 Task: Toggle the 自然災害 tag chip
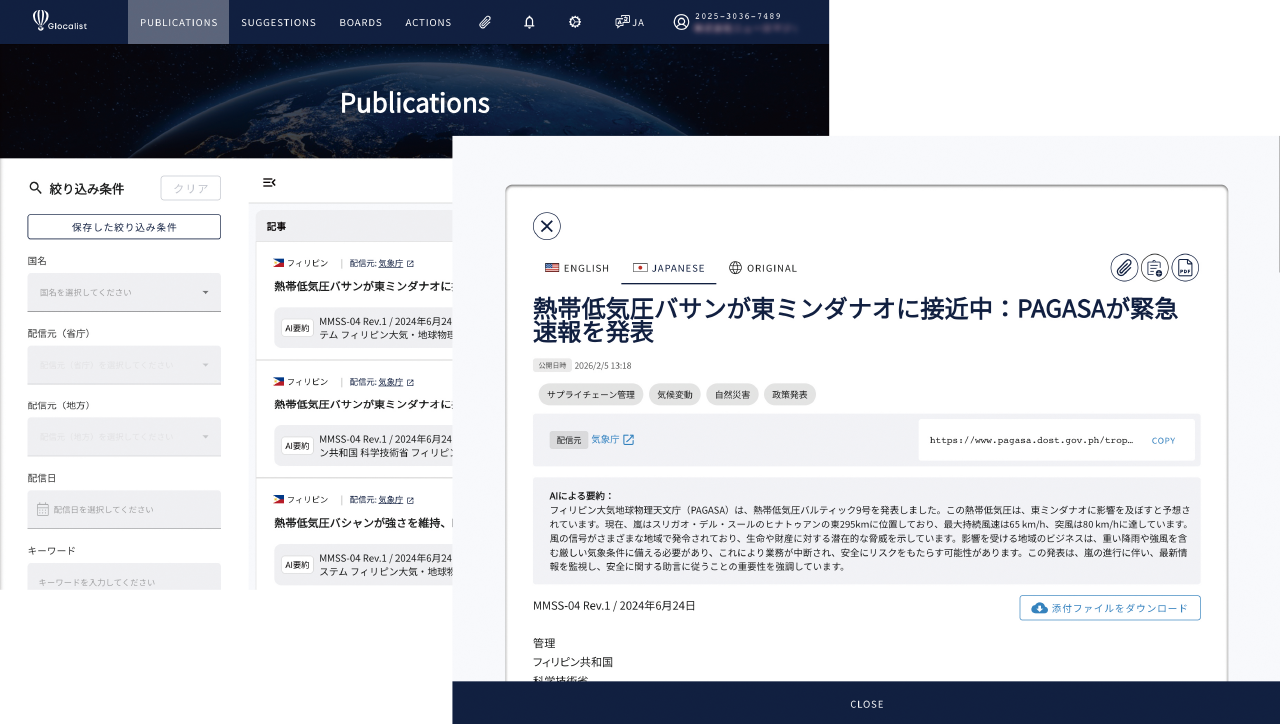click(732, 394)
